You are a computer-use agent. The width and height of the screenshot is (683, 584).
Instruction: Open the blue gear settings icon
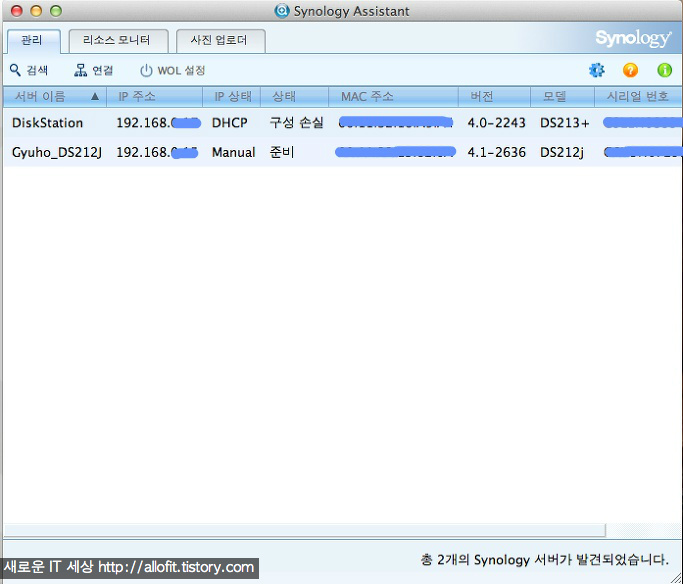tap(596, 70)
